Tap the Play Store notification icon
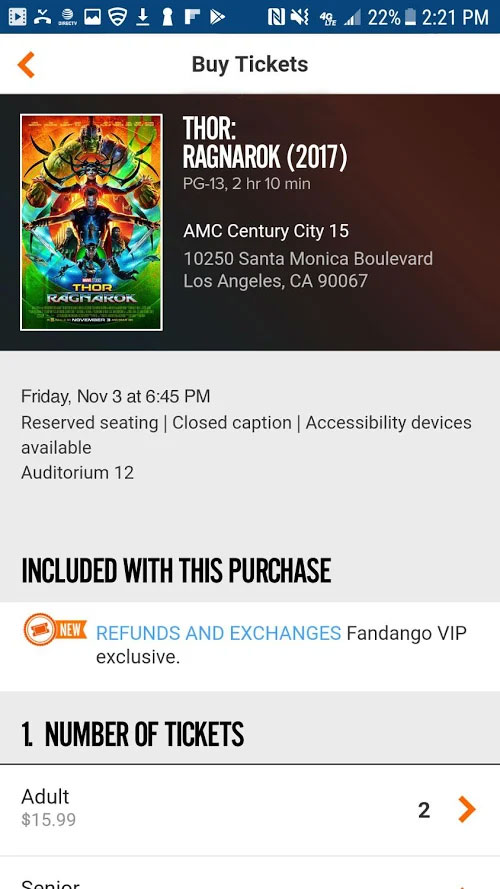Screen dimensions: 500x889 217,17
